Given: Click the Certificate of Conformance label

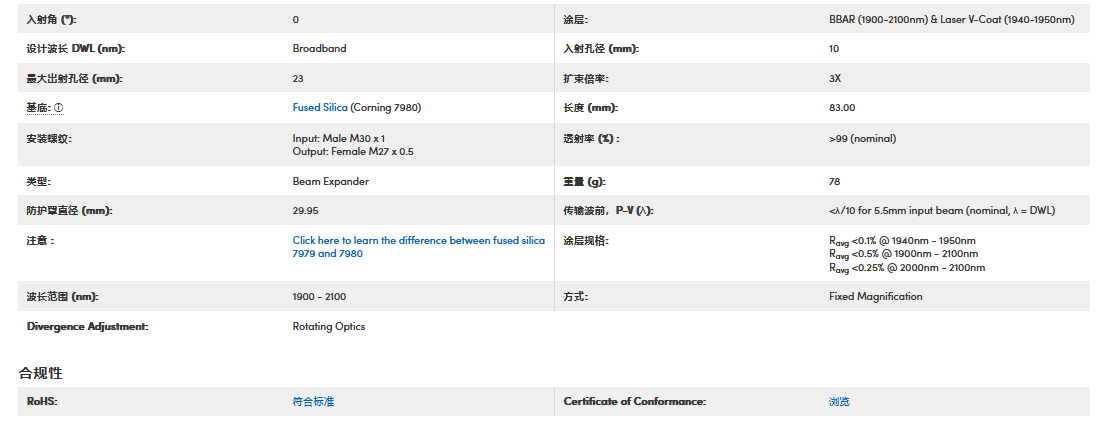Looking at the screenshot, I should pos(634,401).
